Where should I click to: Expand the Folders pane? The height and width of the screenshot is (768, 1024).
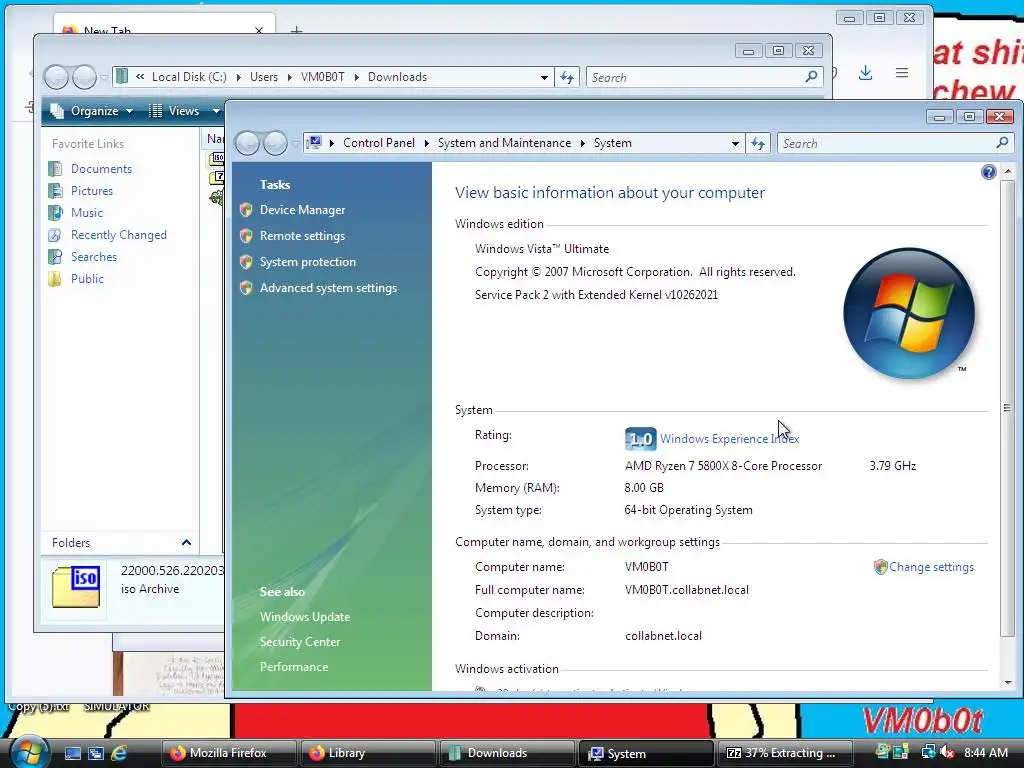tap(186, 543)
